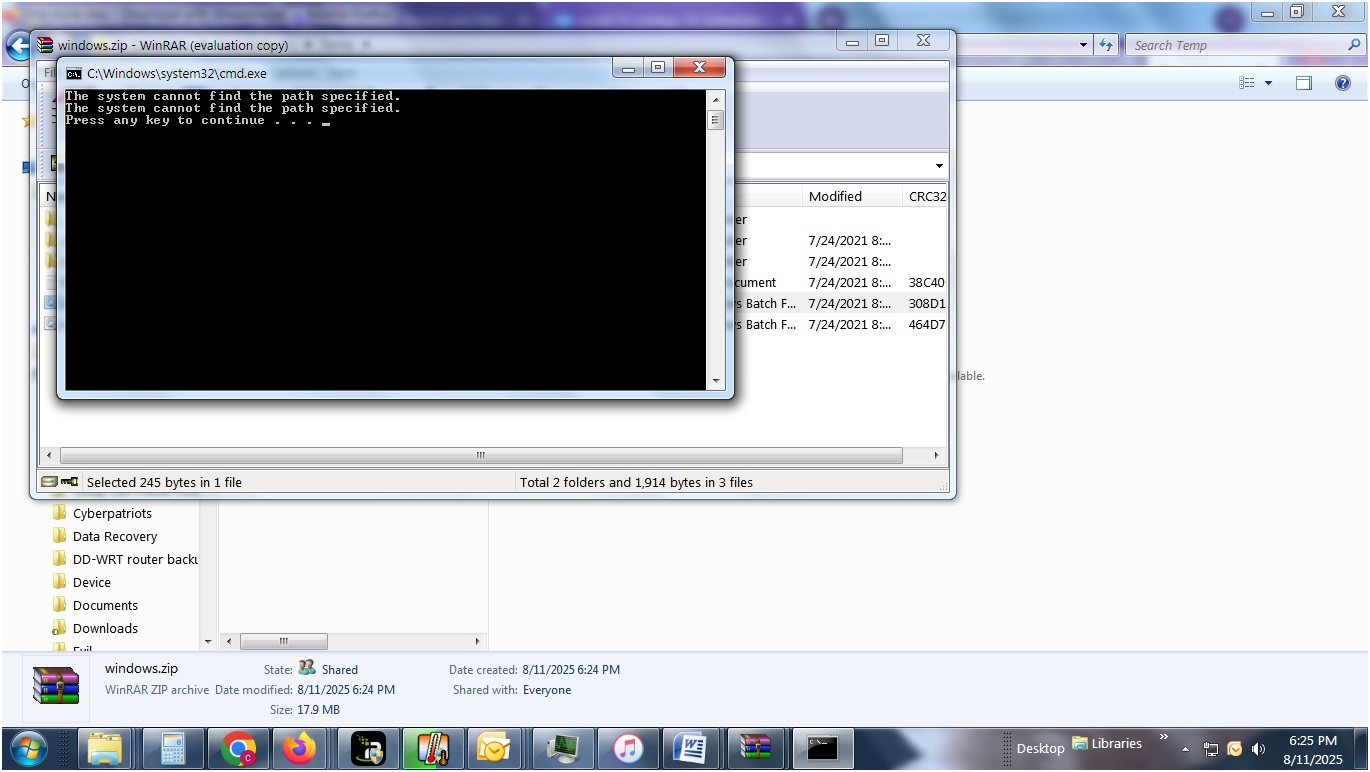Sort by the Modified column header

coord(835,196)
